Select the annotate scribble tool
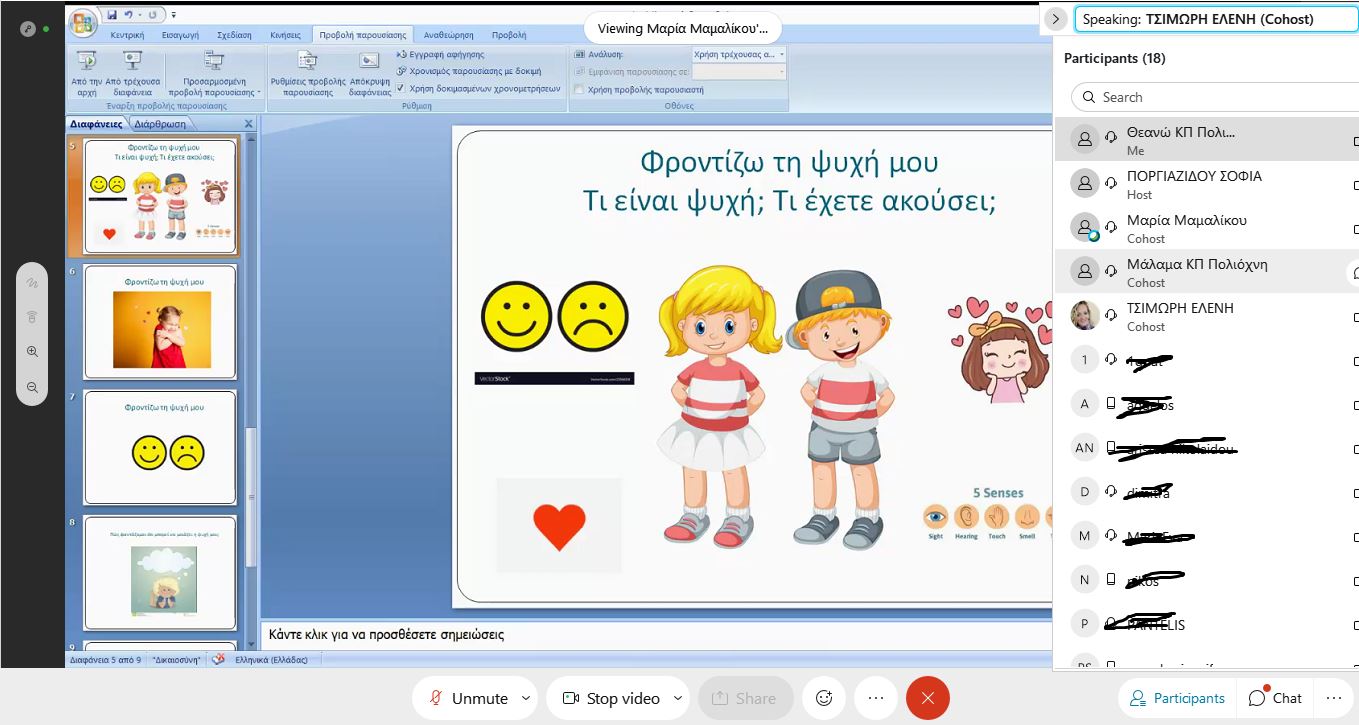The height and width of the screenshot is (725, 1359). tap(32, 283)
